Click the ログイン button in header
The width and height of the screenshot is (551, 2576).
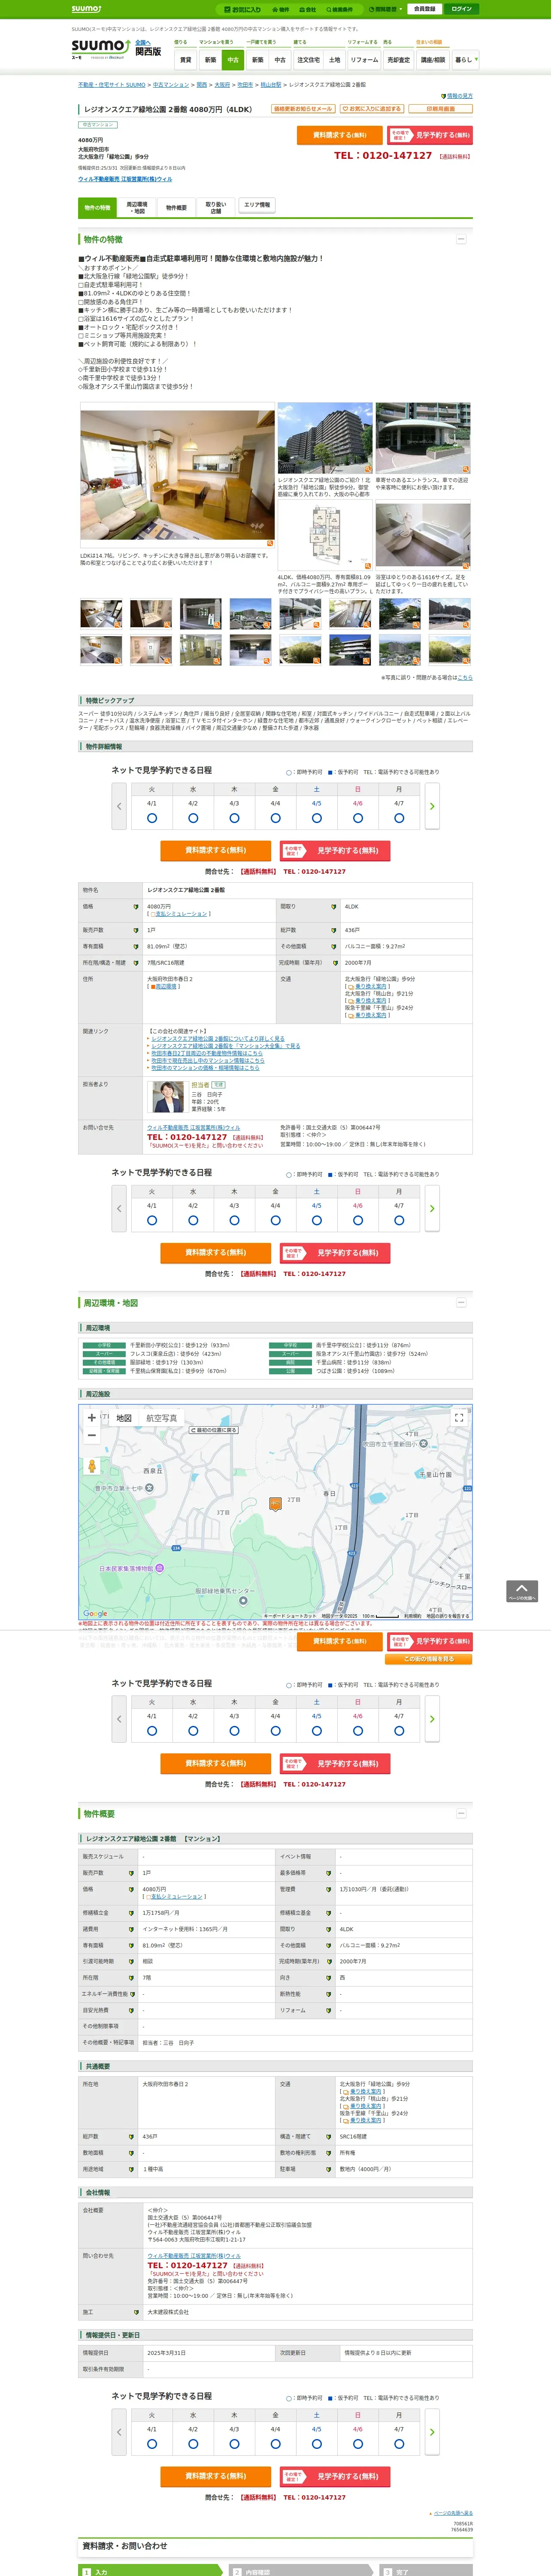461,9
